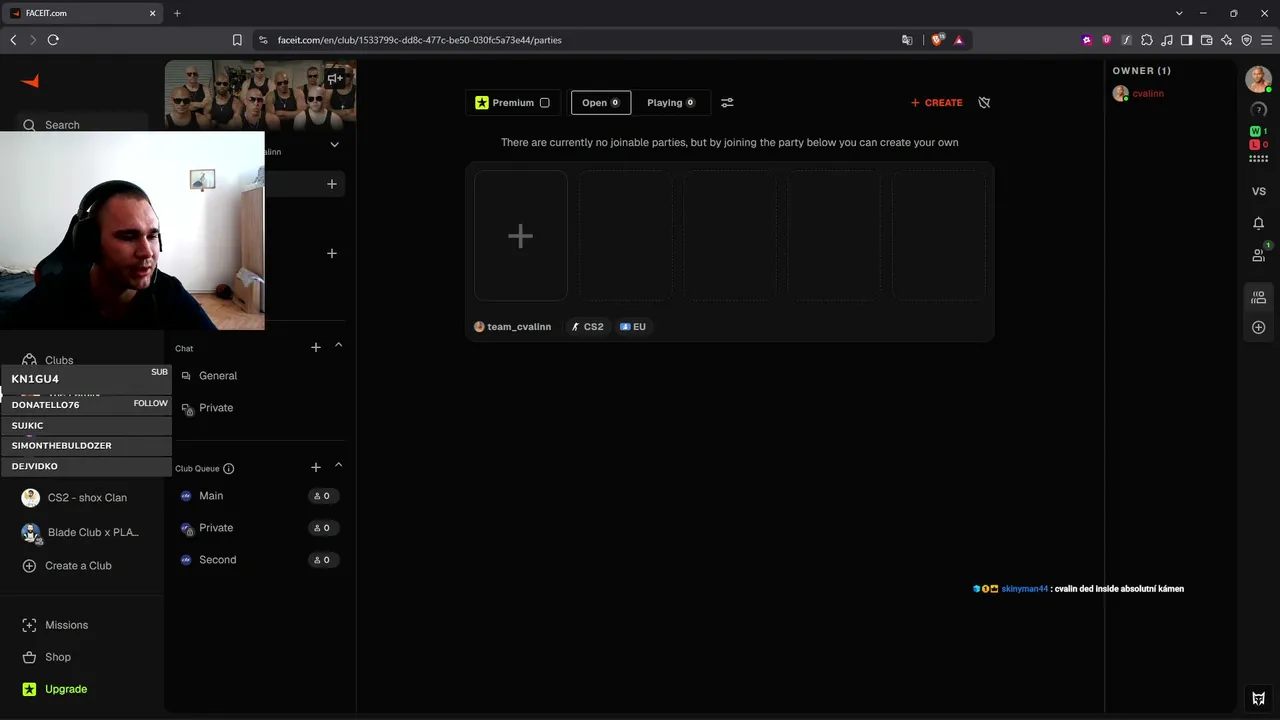The width and height of the screenshot is (1280, 720).
Task: Click the announcement megaphone icon on club banner
Action: click(335, 78)
